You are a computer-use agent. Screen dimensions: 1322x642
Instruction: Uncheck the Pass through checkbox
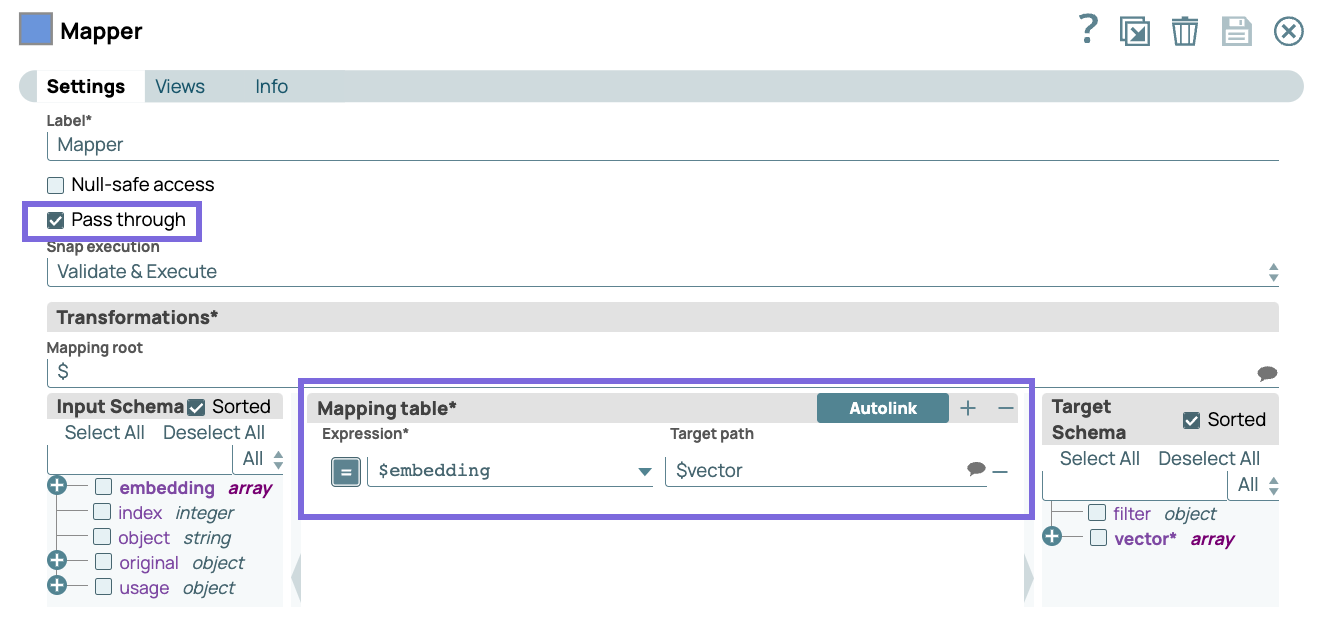click(x=56, y=220)
